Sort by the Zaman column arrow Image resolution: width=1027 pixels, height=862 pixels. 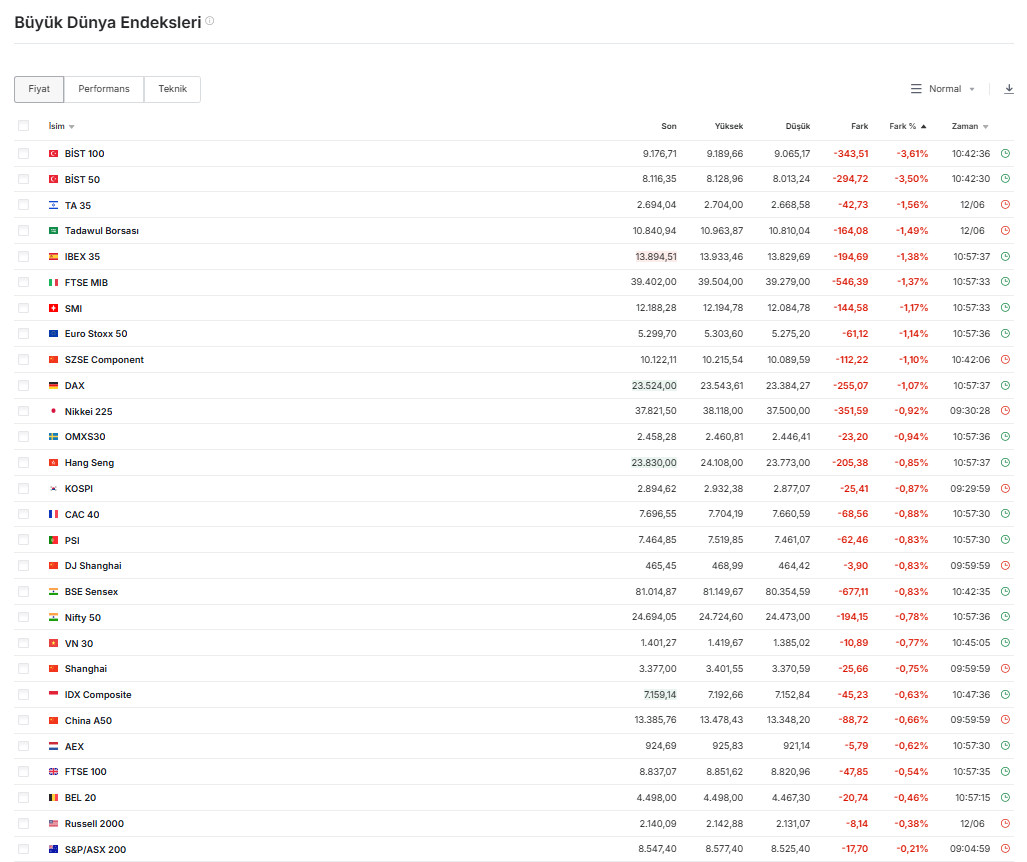tap(985, 126)
